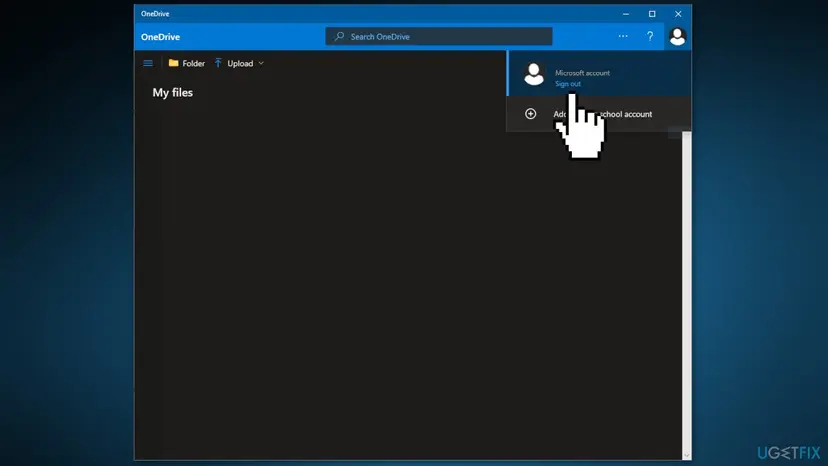Select the Microsoft account avatar in flyout

(x=534, y=74)
